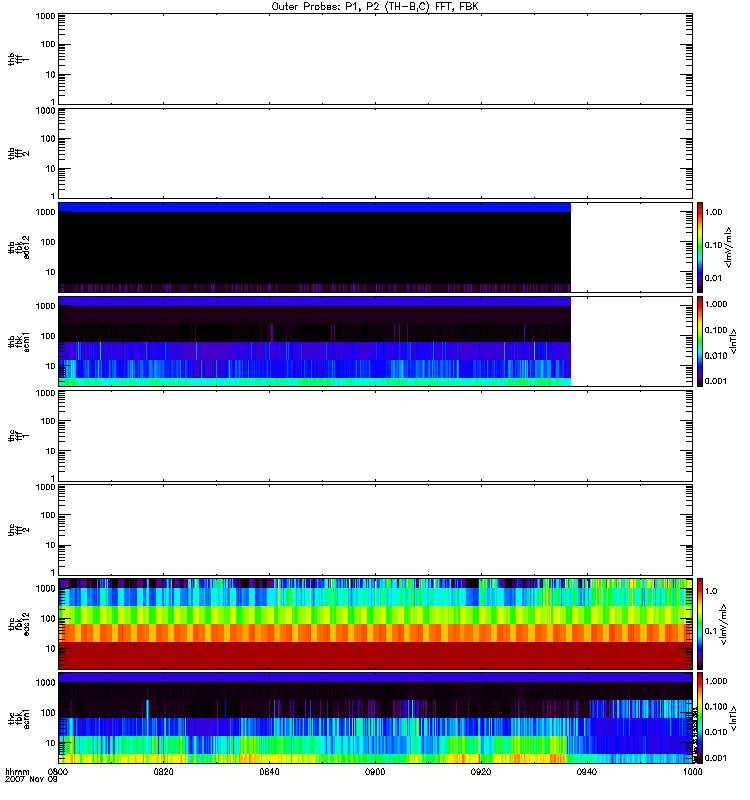Click the <|mV/m|> unit label of thc edc12 color bar

[722, 624]
